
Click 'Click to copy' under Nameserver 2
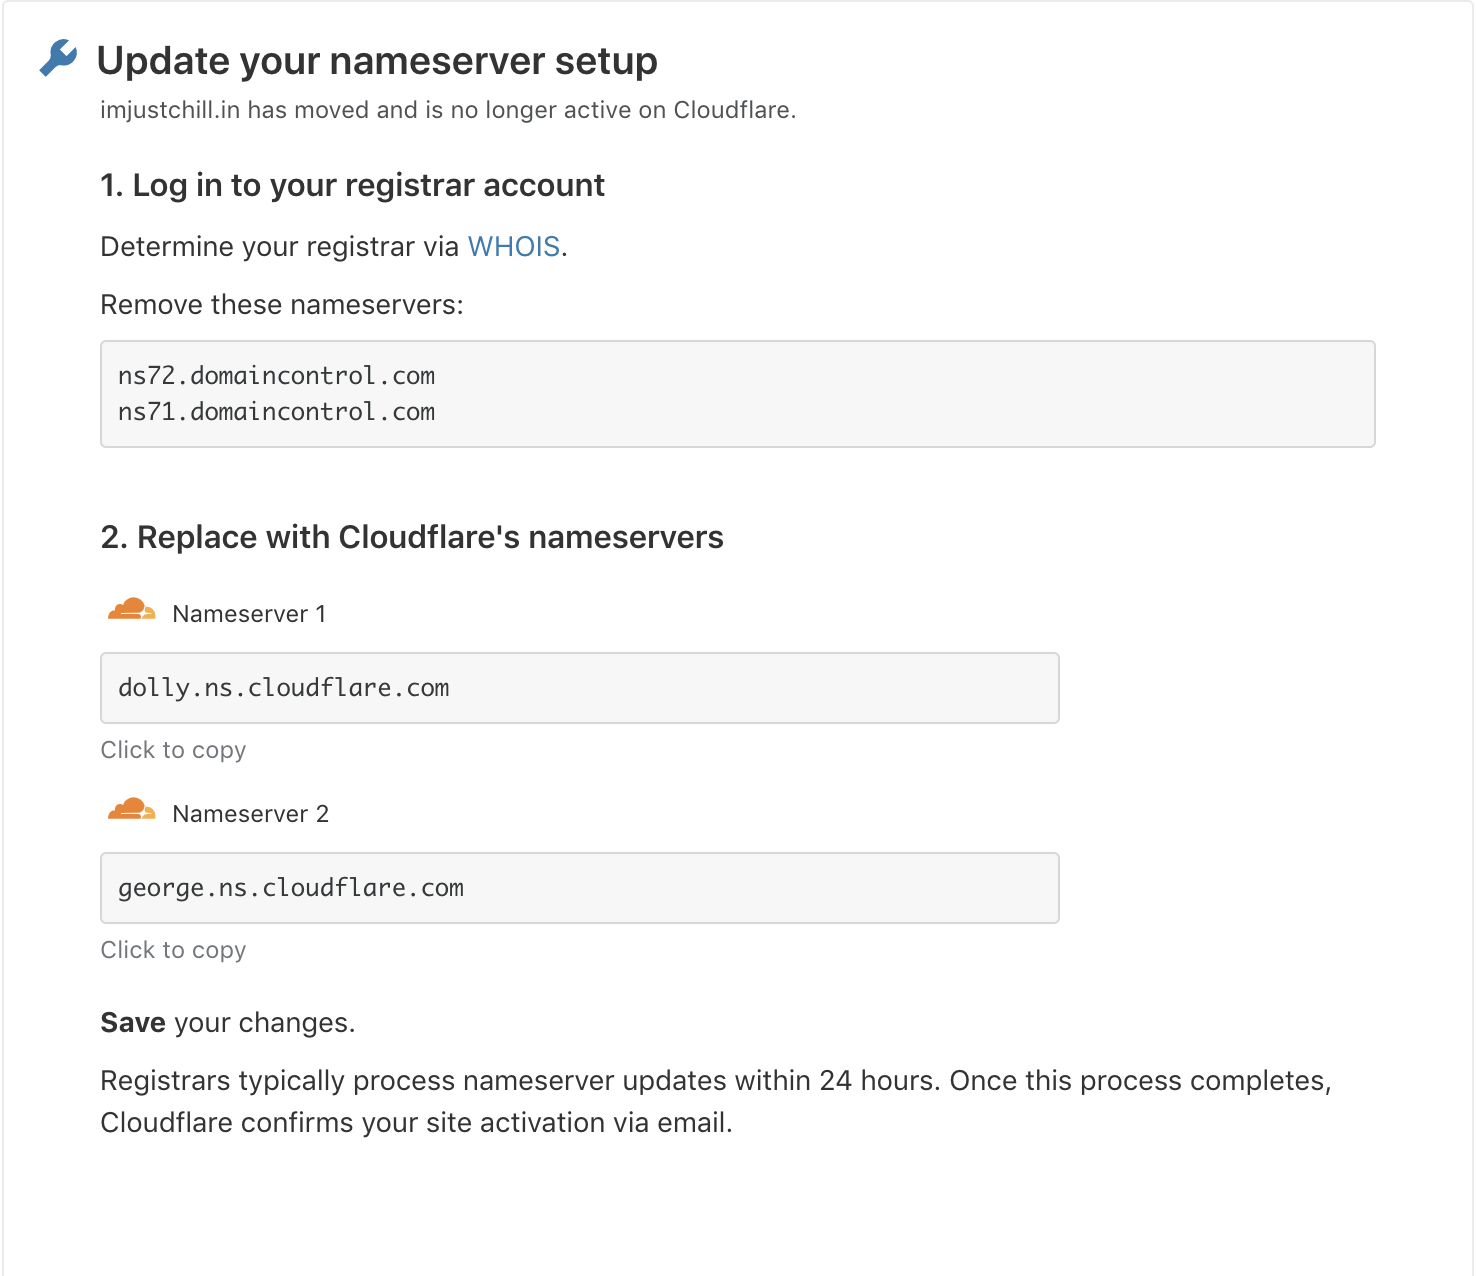click(x=173, y=950)
